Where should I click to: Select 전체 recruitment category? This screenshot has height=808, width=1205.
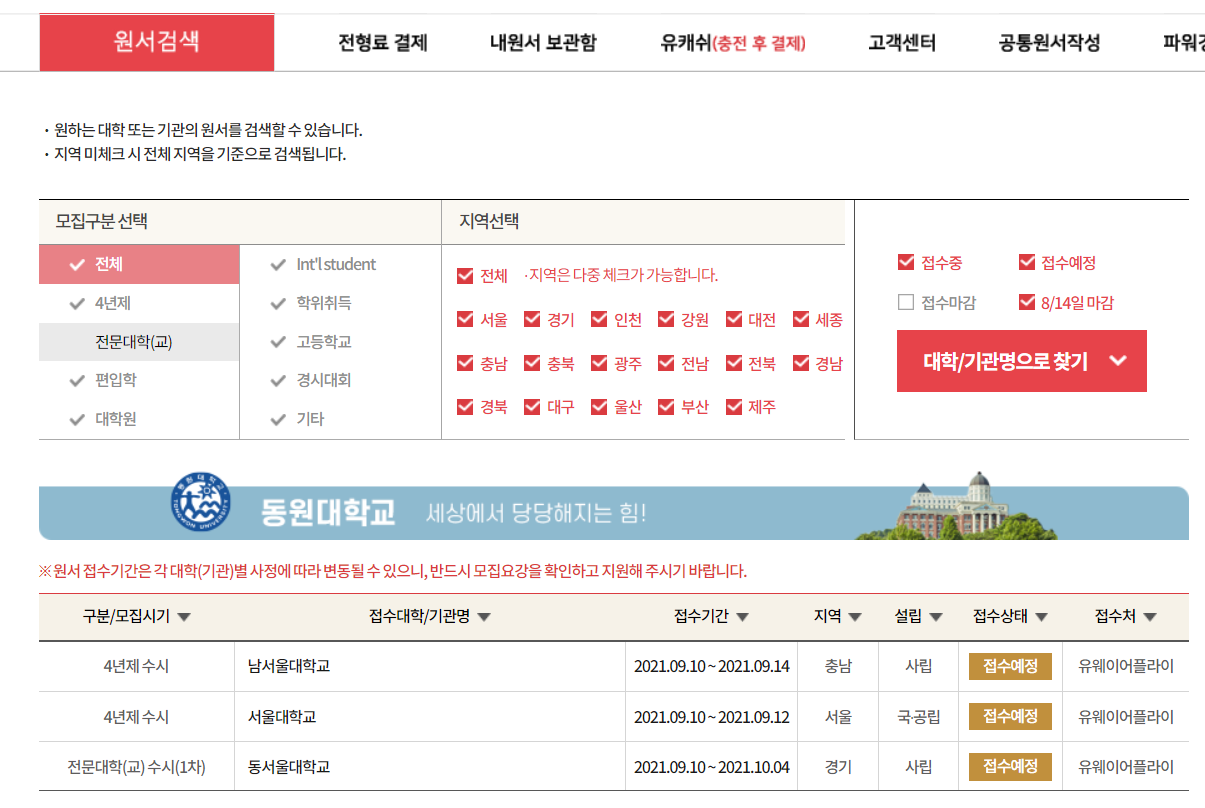tap(139, 264)
